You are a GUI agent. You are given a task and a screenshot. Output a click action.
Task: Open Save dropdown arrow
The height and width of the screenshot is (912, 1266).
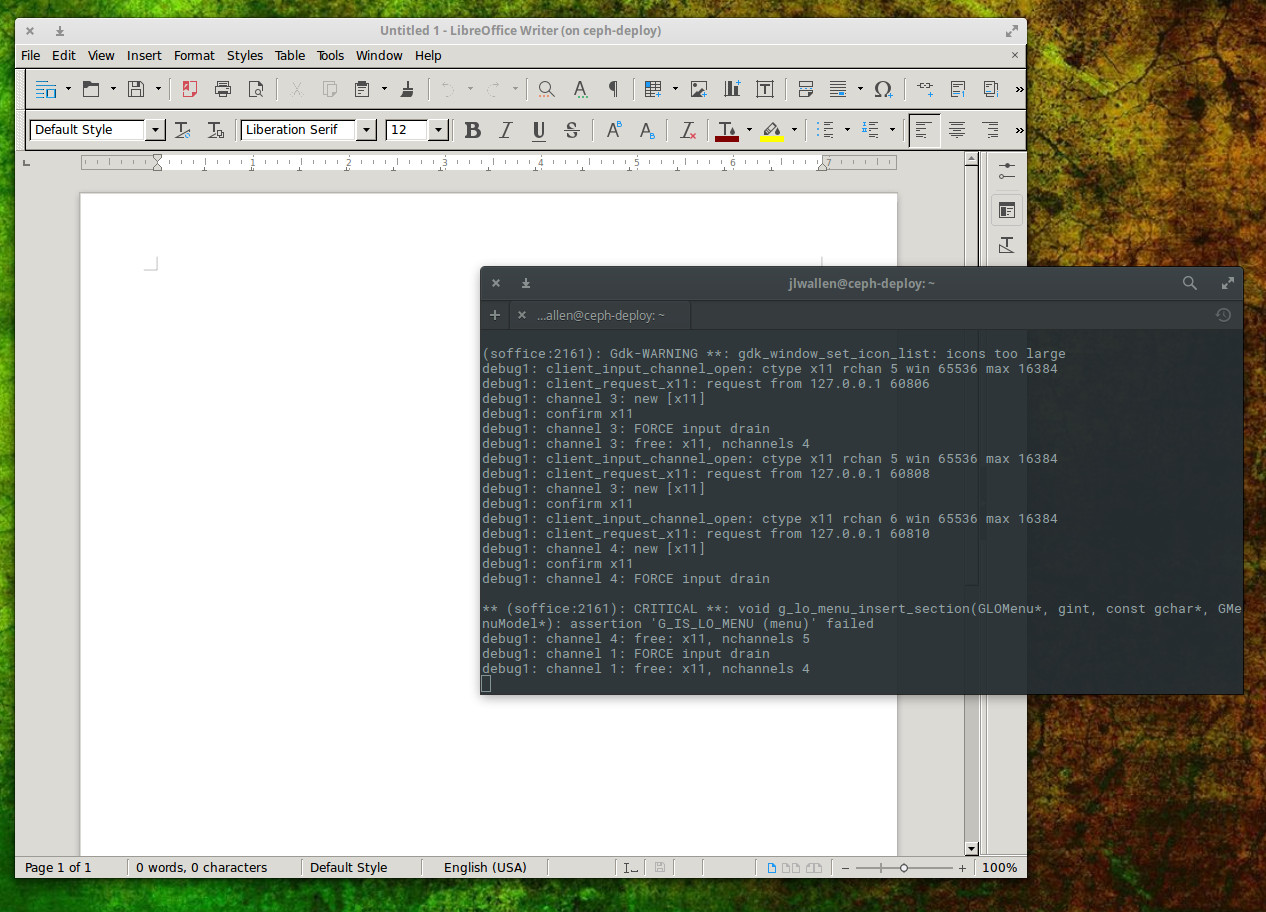(158, 89)
